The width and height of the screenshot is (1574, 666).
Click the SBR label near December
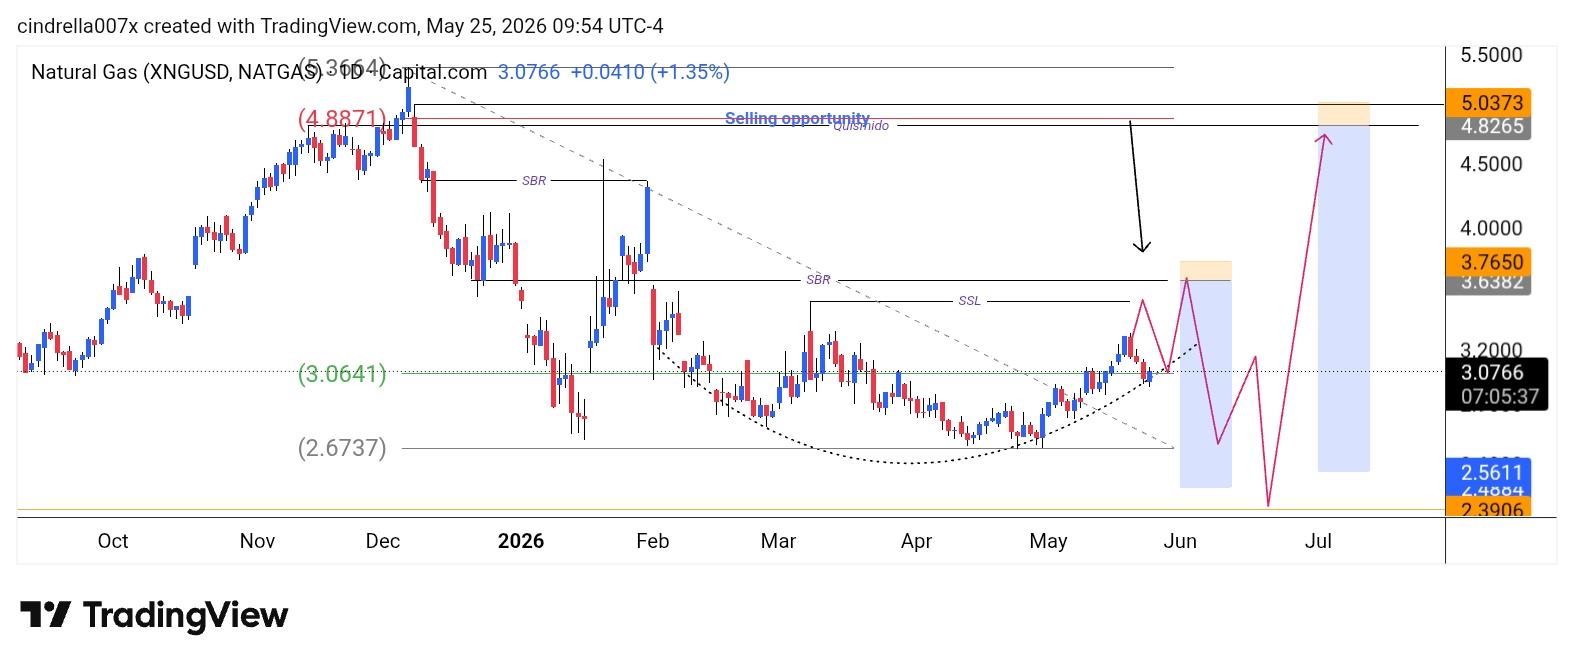click(x=534, y=181)
